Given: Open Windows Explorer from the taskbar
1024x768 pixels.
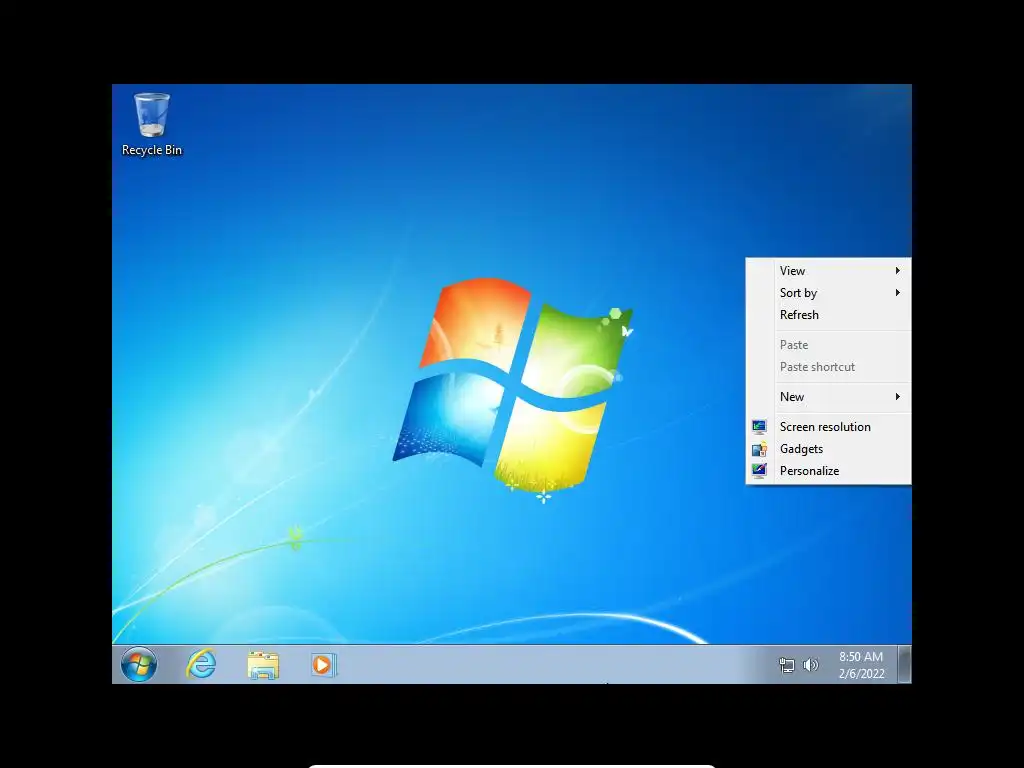Looking at the screenshot, I should (263, 665).
